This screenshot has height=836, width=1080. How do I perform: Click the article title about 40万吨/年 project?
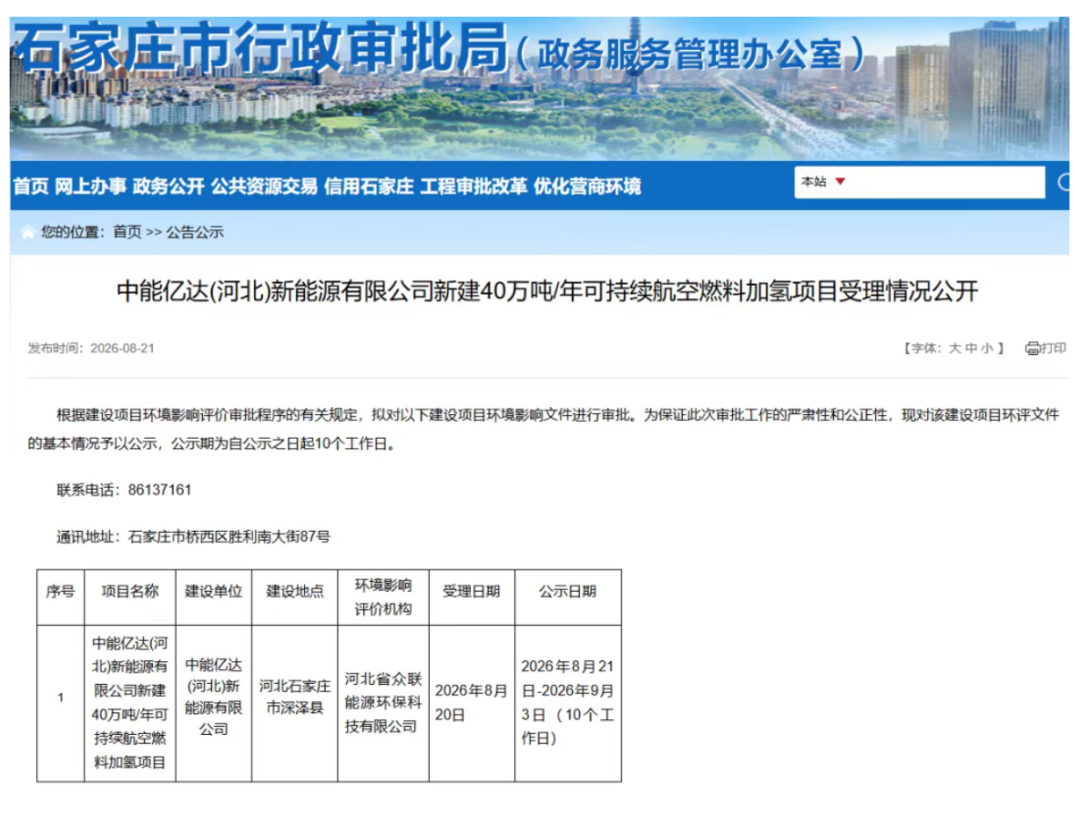click(547, 291)
